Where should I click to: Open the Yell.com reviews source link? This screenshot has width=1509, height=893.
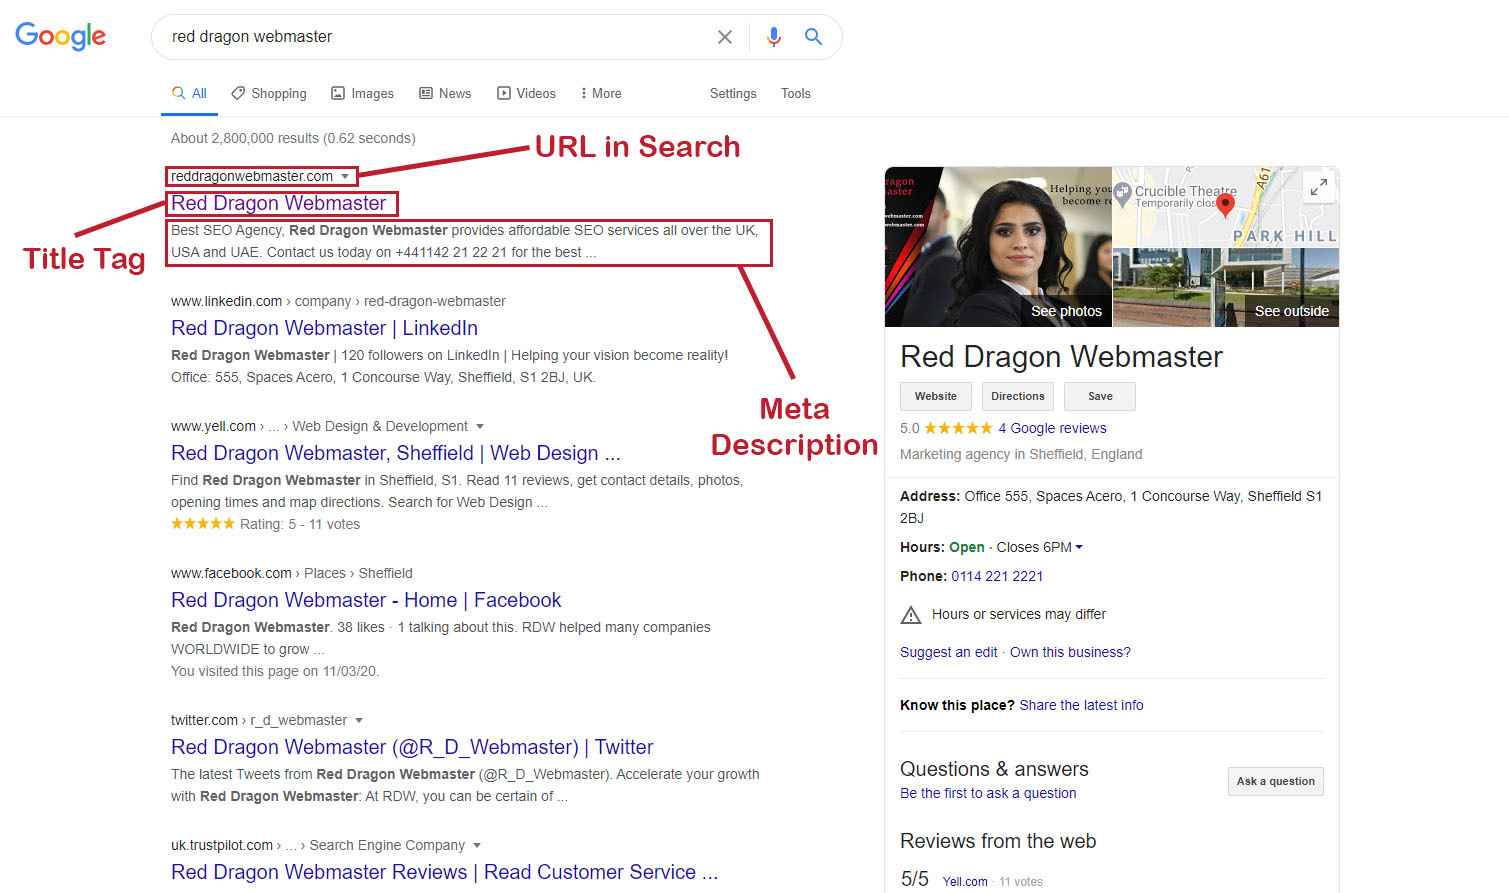pos(965,882)
